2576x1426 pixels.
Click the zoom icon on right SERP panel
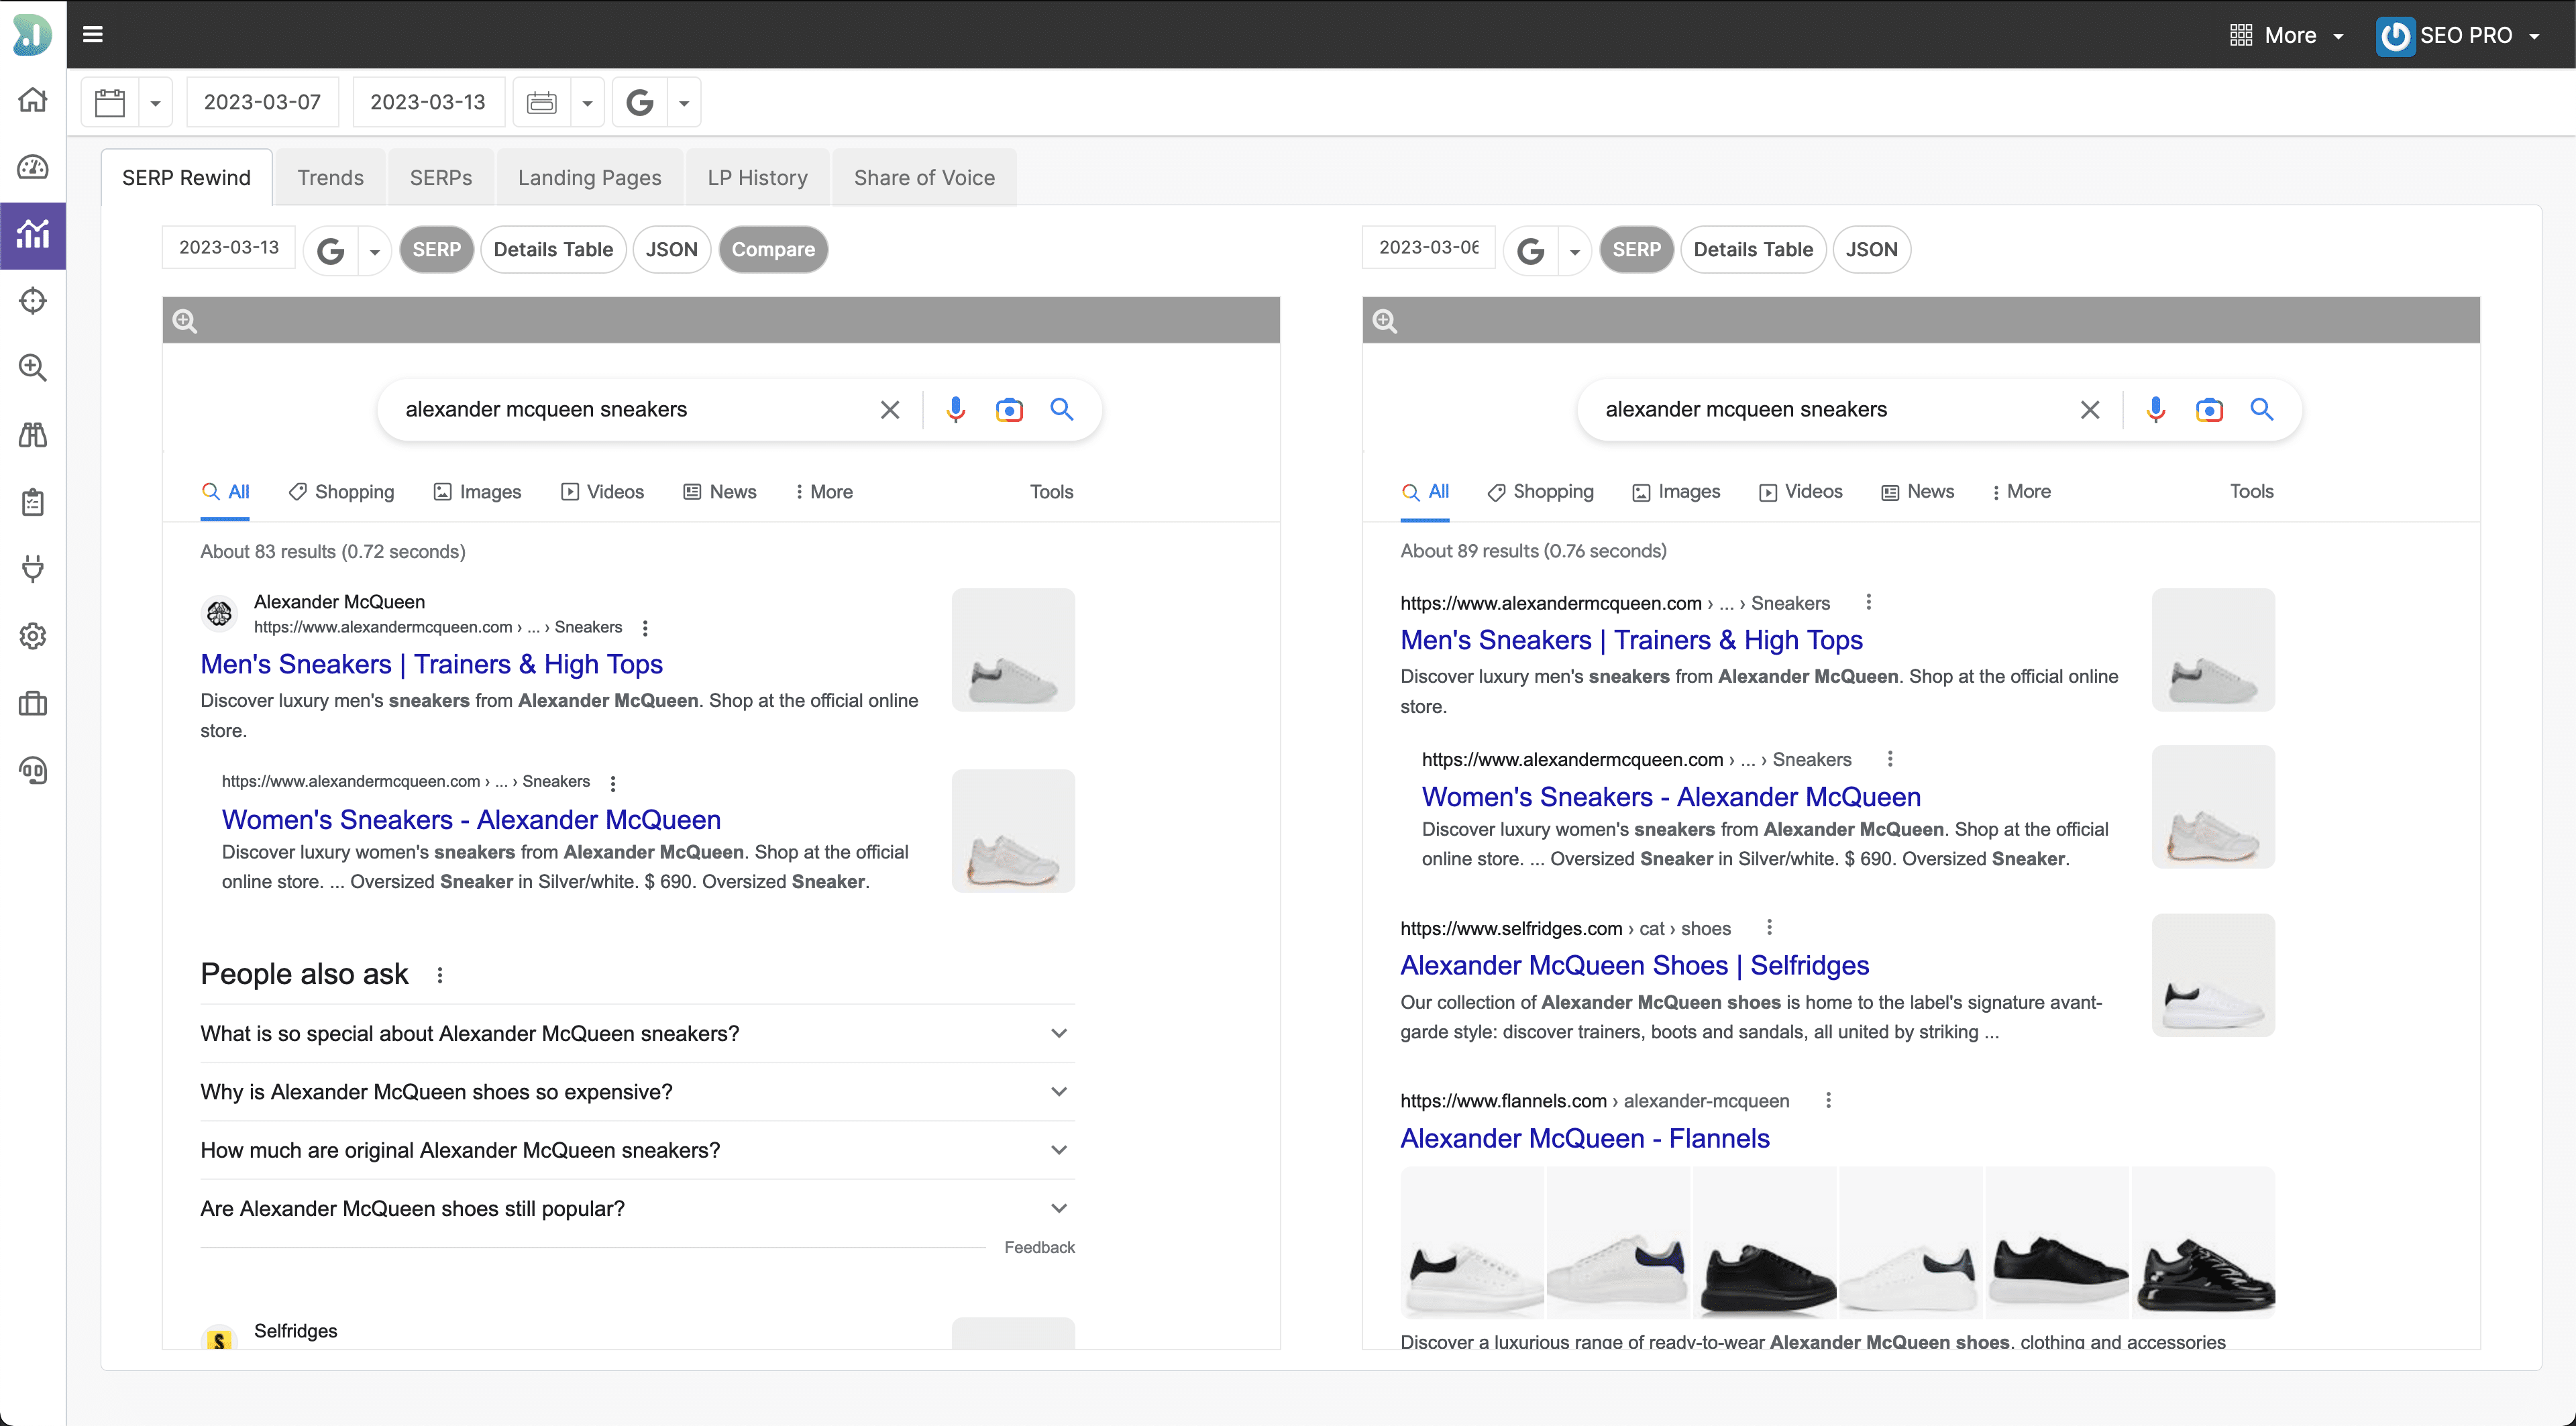pos(1385,321)
